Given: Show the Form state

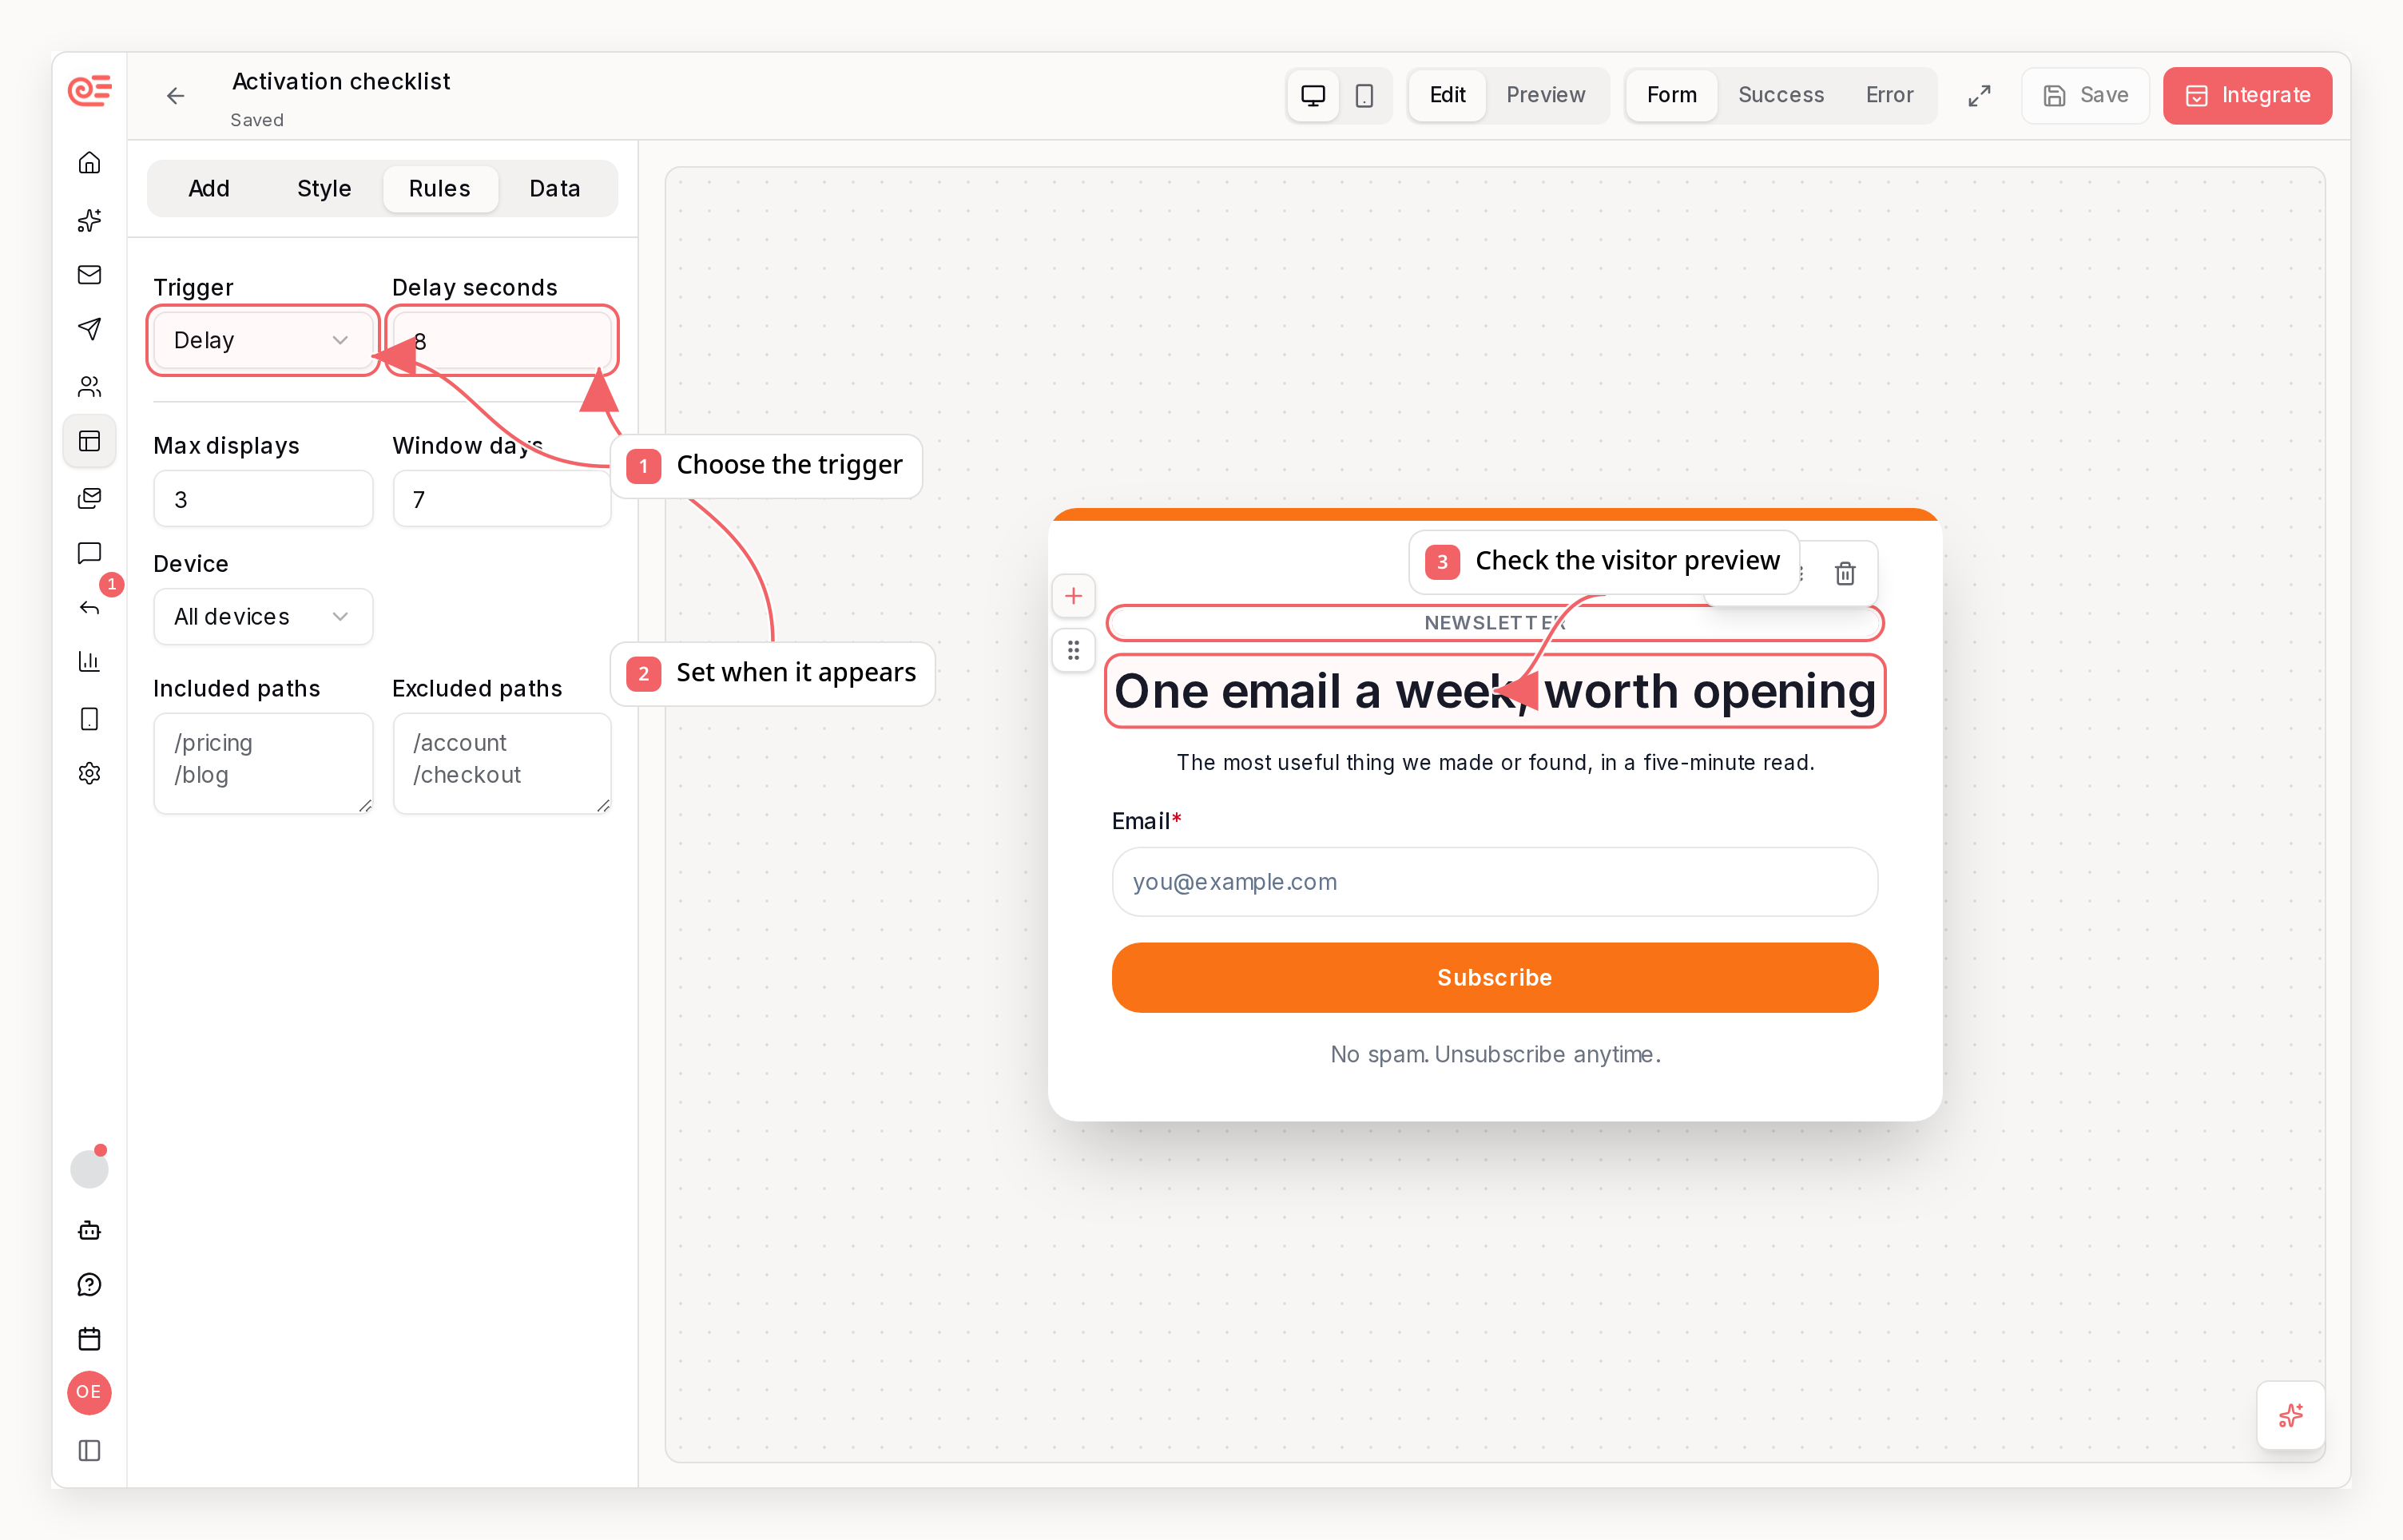Looking at the screenshot, I should (x=1671, y=95).
